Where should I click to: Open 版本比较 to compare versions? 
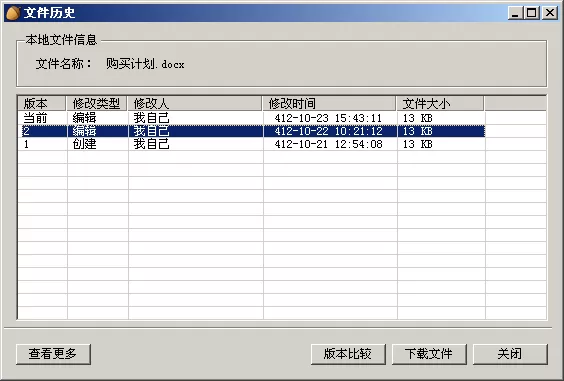pos(348,354)
